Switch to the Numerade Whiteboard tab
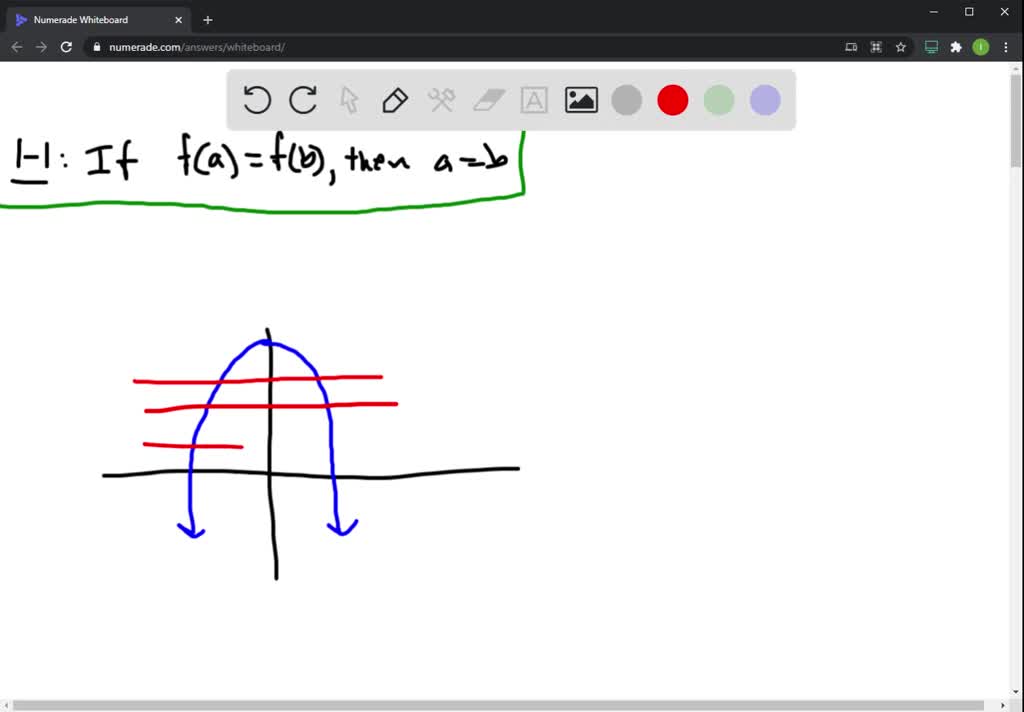 pyautogui.click(x=90, y=19)
